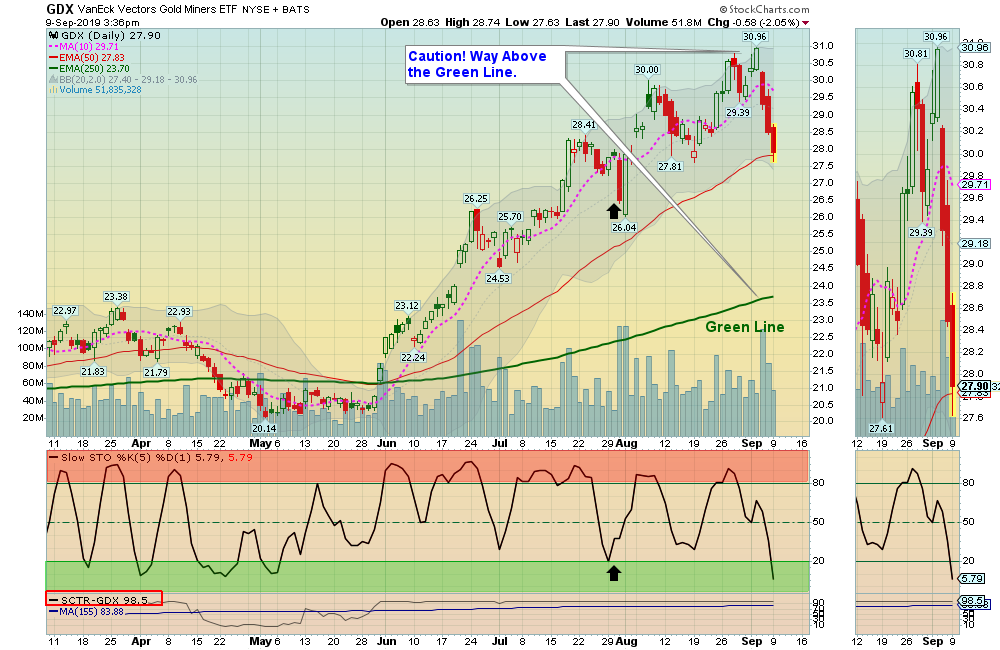This screenshot has width=1000, height=650.
Task: Click the SCTR-GDX legend line icon
Action: [x=53, y=599]
